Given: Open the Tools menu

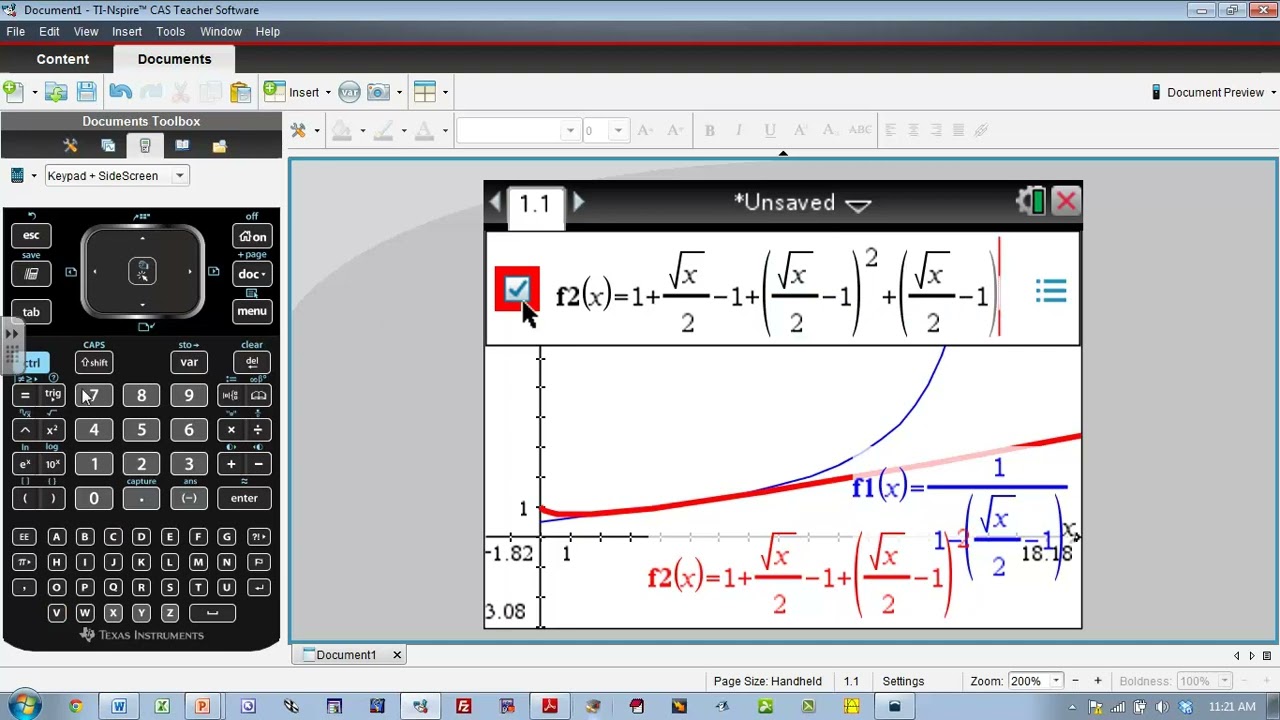Looking at the screenshot, I should tap(170, 31).
